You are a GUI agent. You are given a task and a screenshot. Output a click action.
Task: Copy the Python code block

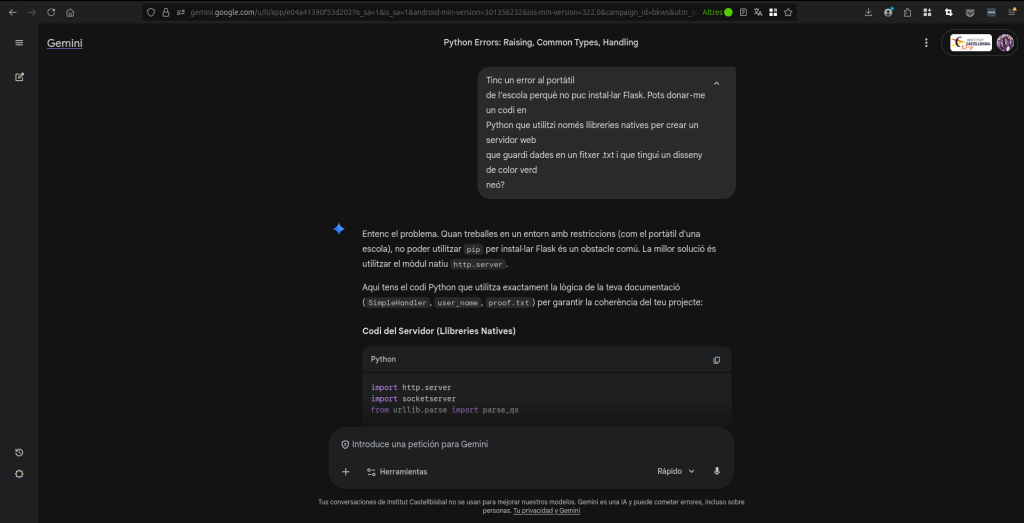[716, 360]
